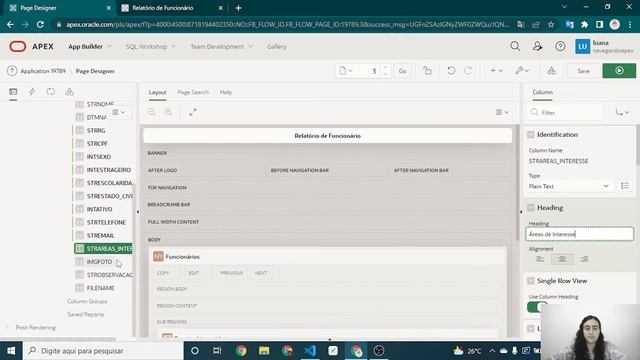The height and width of the screenshot is (360, 640).
Task: Open the Type quick pick list icon
Action: pyautogui.click(x=625, y=186)
